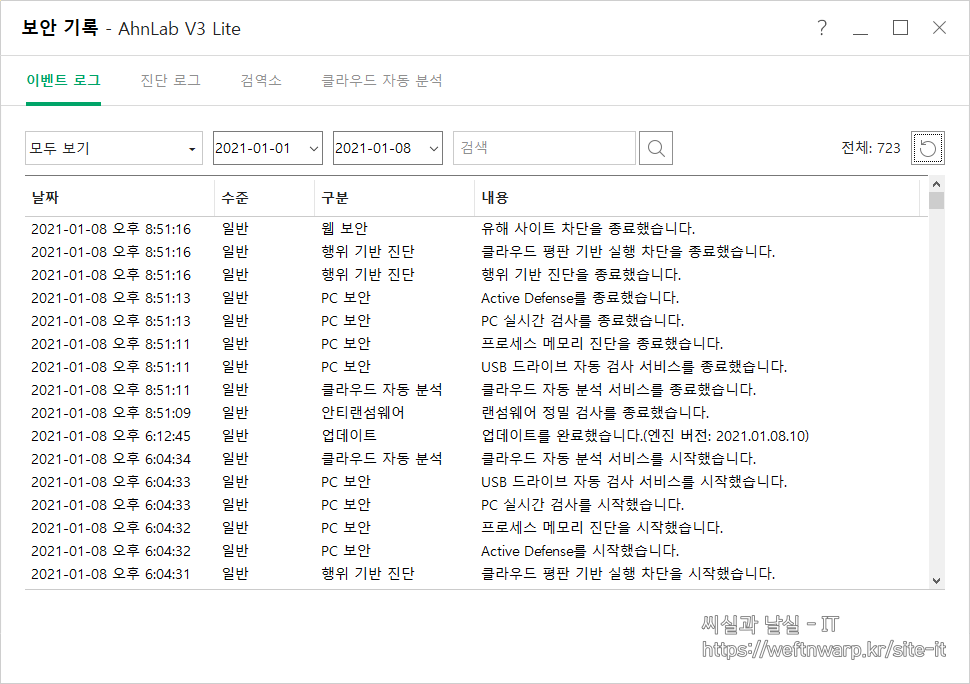Image resolution: width=970 pixels, height=684 pixels.
Task: Click the 웹 보안 category cell
Action: coord(344,229)
